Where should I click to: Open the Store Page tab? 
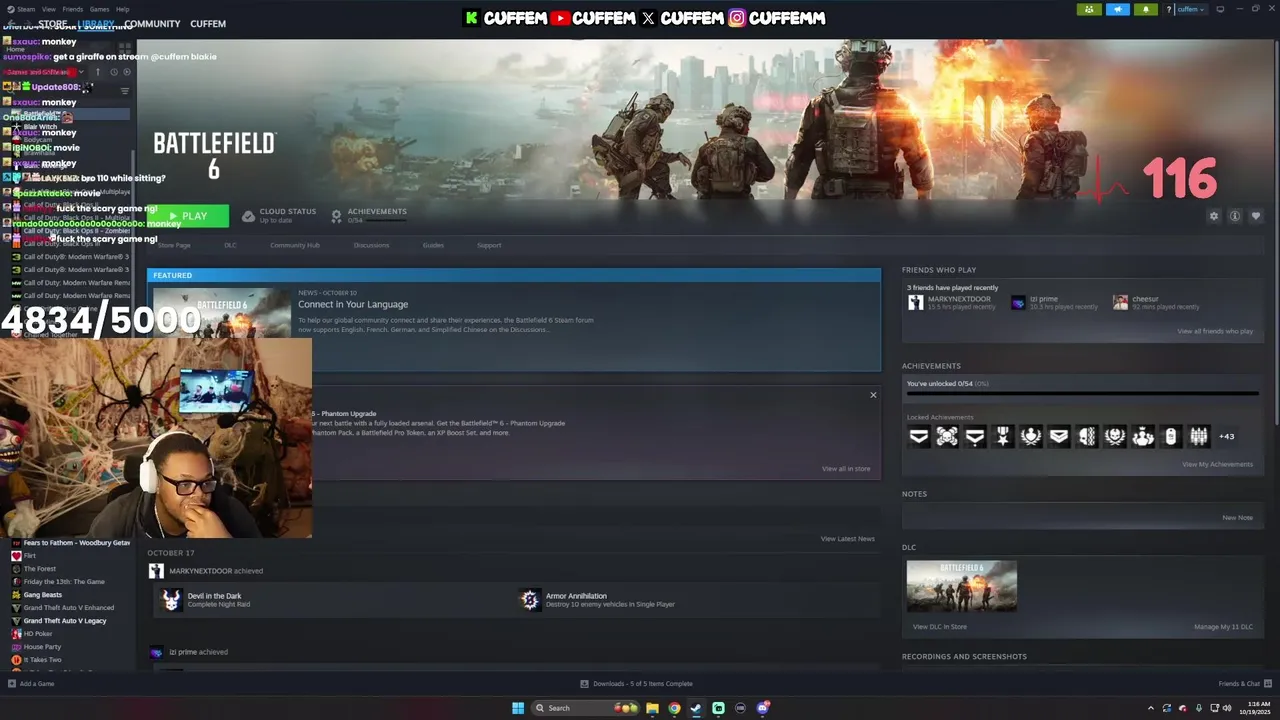click(174, 245)
